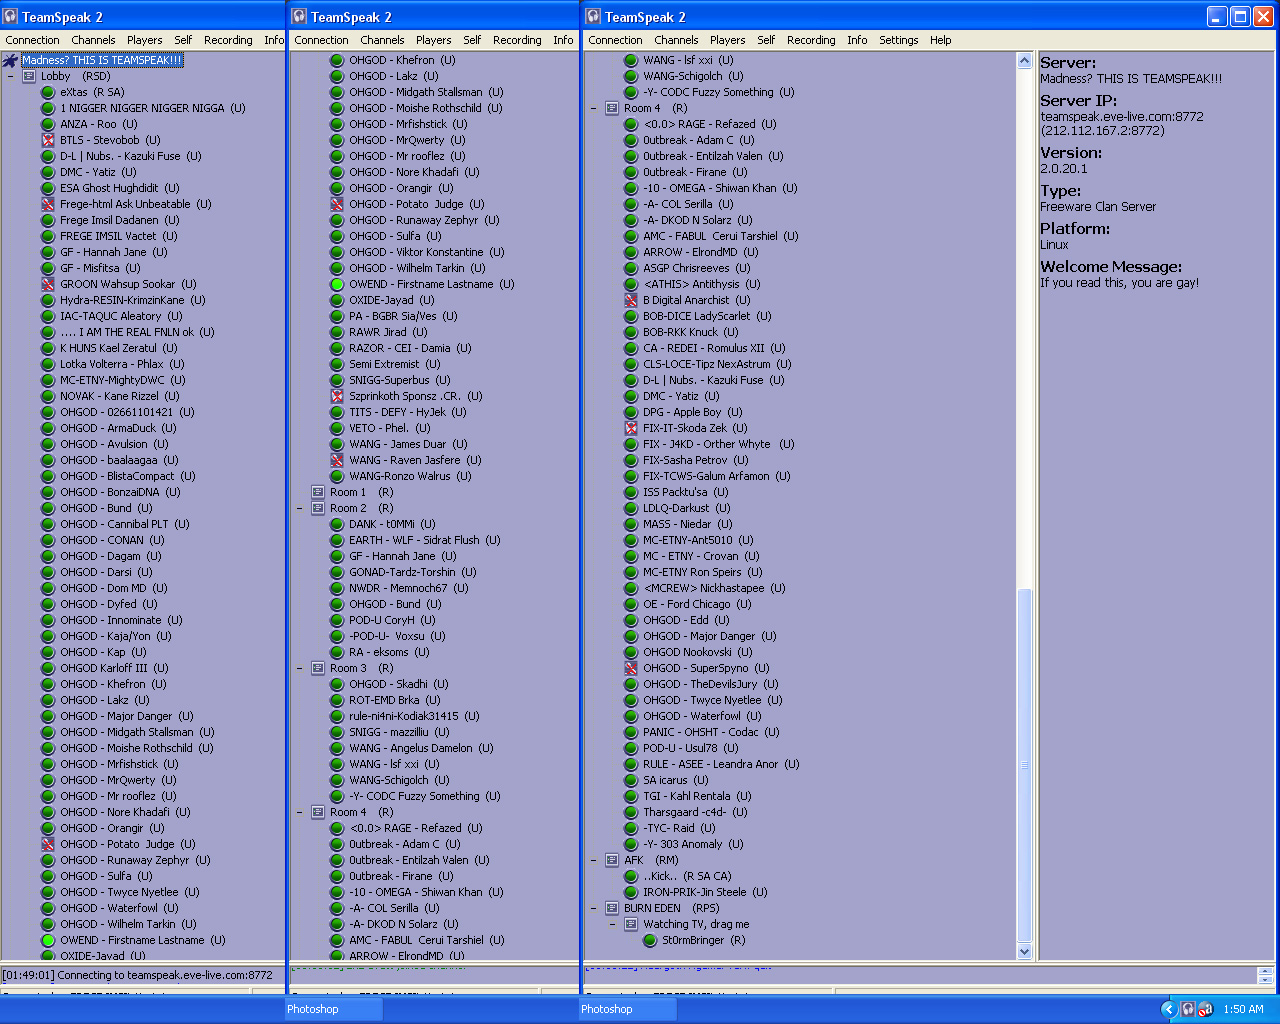Click the muted icon beside WANG - Raven Jasfere
Image resolution: width=1280 pixels, height=1024 pixels.
tap(337, 460)
